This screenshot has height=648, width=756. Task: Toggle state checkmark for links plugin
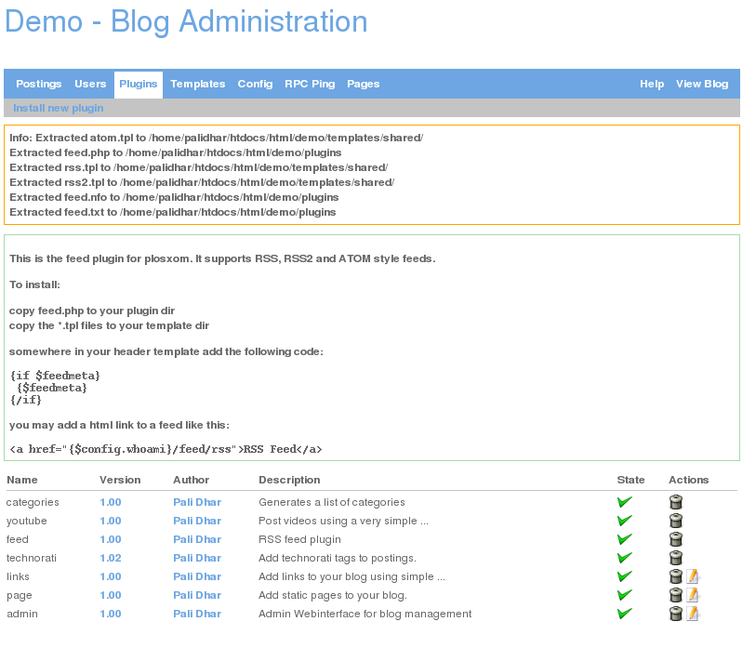pyautogui.click(x=624, y=576)
